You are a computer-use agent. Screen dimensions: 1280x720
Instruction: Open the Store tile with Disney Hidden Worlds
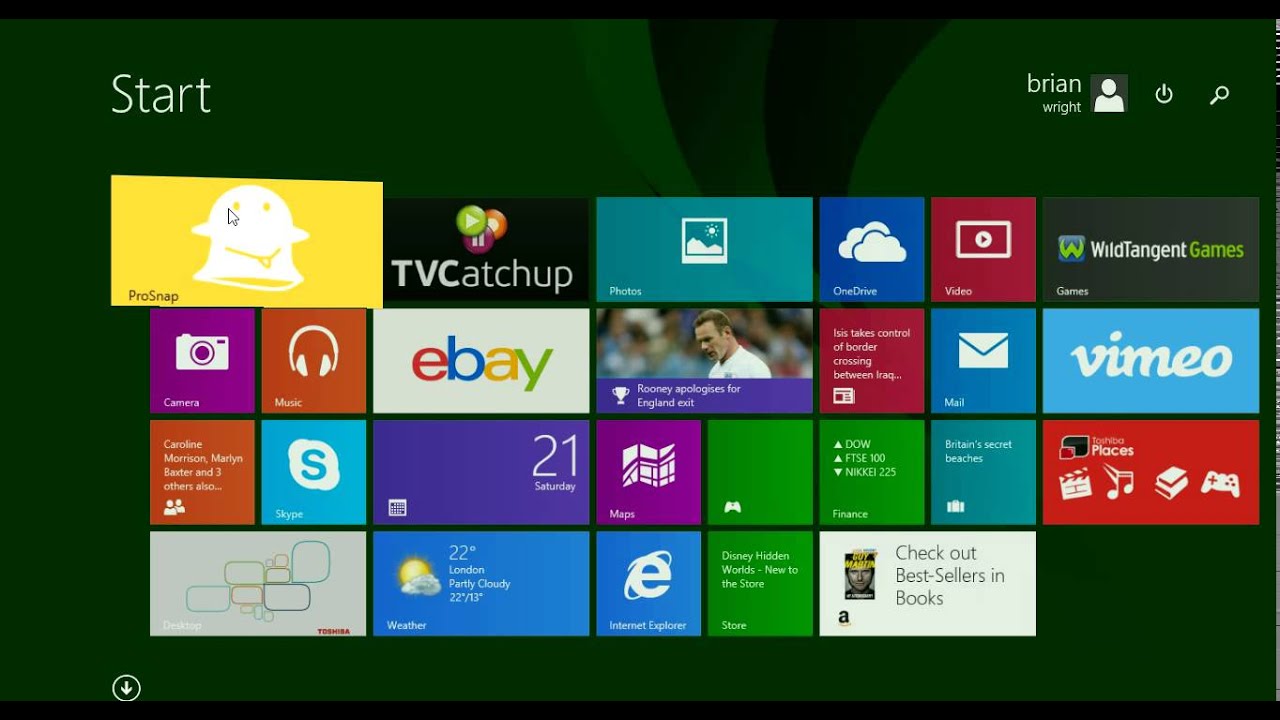click(x=760, y=584)
